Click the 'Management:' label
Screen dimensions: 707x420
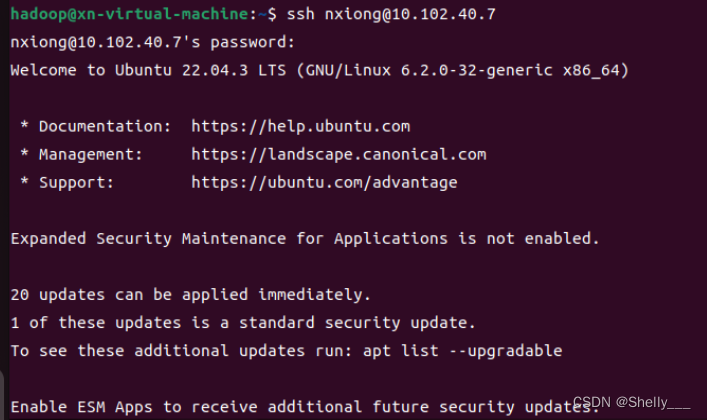[x=91, y=155]
